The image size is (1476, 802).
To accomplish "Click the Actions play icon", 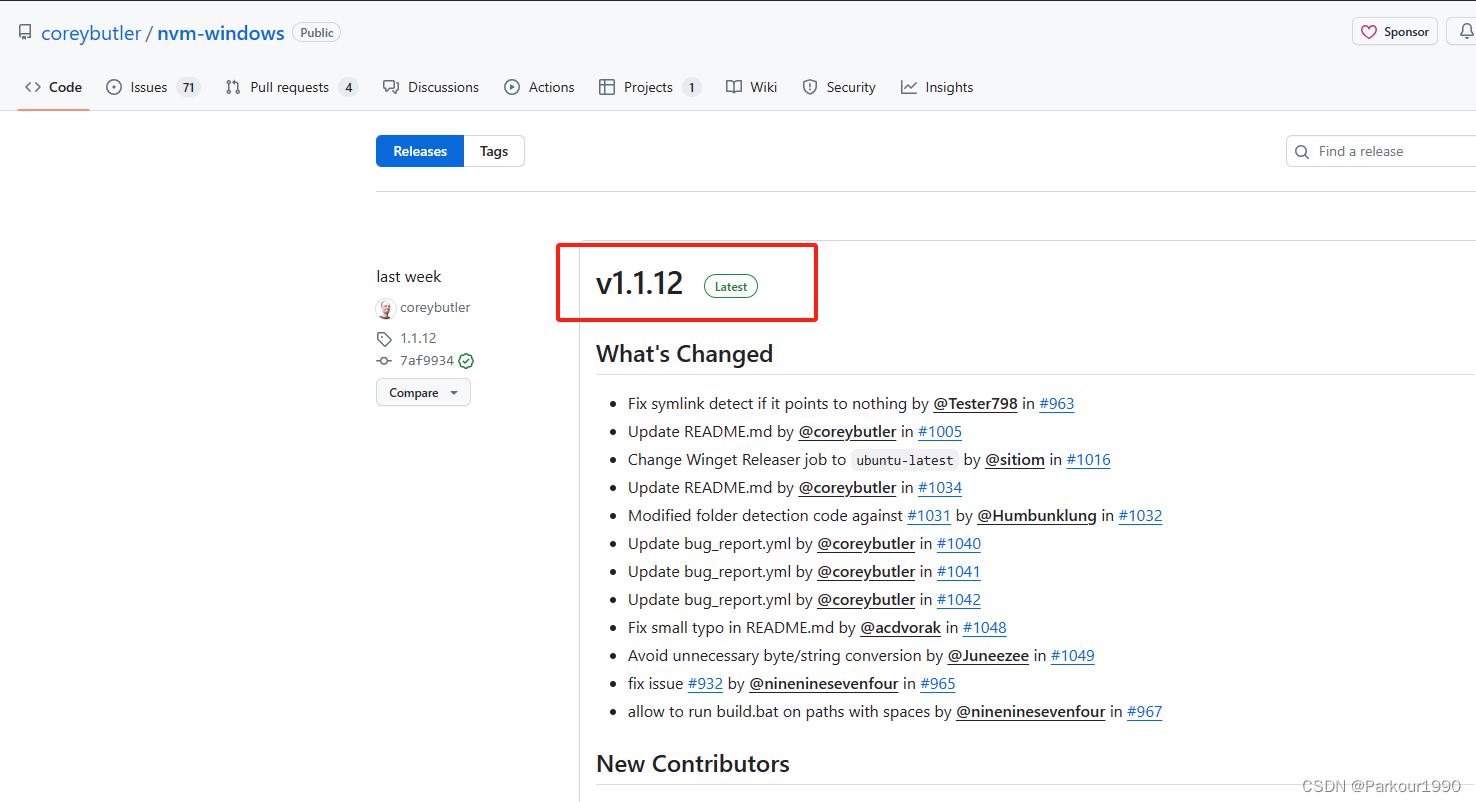I will (512, 87).
